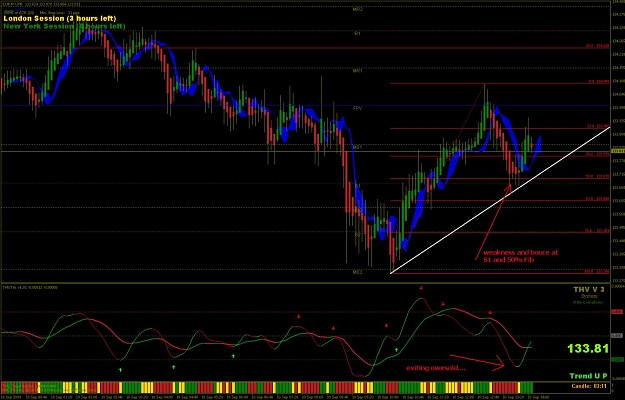
Task: Click the highlighted current-price tag on price scale
Action: tap(617, 151)
